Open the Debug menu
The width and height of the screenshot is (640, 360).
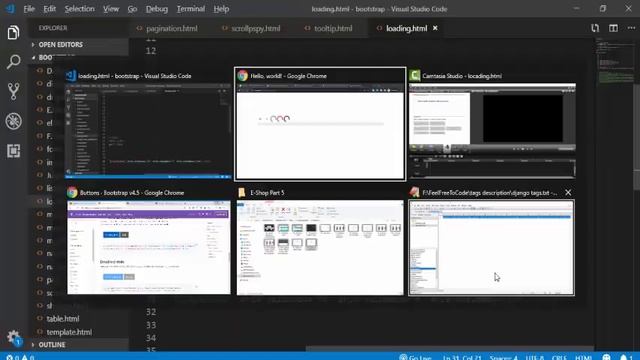click(x=157, y=9)
